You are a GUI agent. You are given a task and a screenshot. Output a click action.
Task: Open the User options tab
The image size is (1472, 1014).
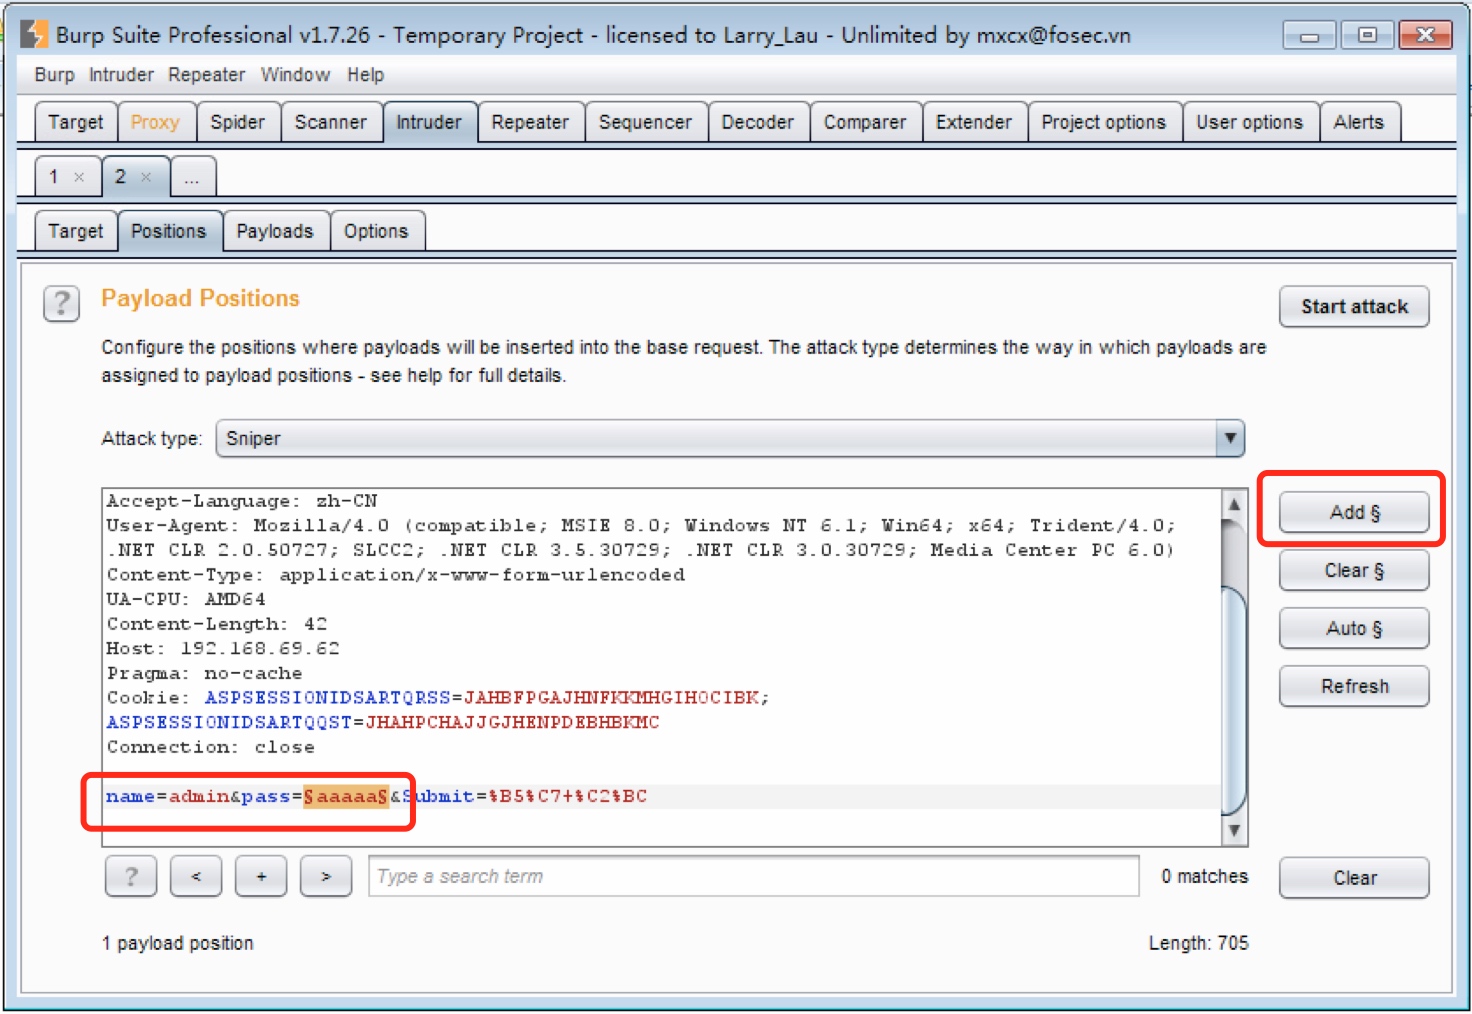[x=1250, y=122]
